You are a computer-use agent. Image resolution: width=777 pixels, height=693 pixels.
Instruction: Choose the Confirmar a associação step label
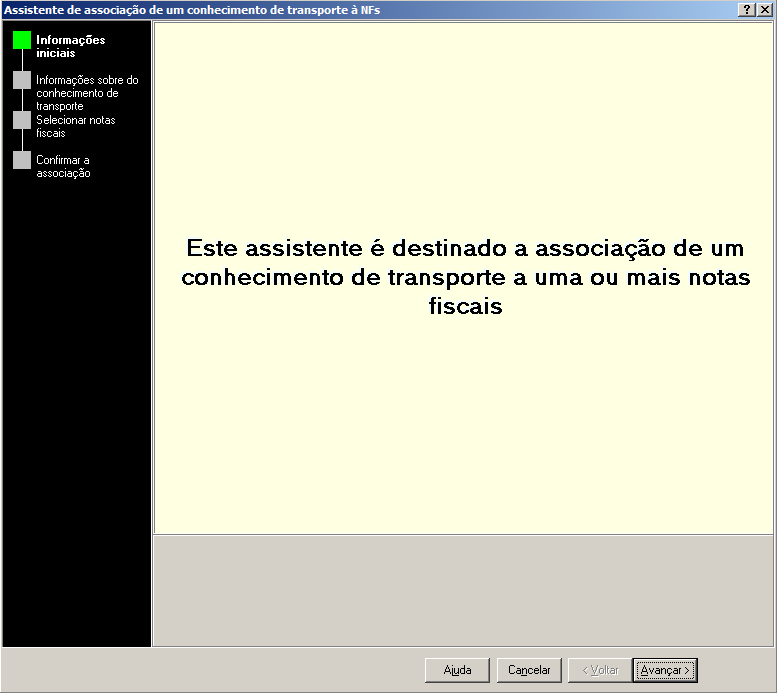tap(63, 166)
